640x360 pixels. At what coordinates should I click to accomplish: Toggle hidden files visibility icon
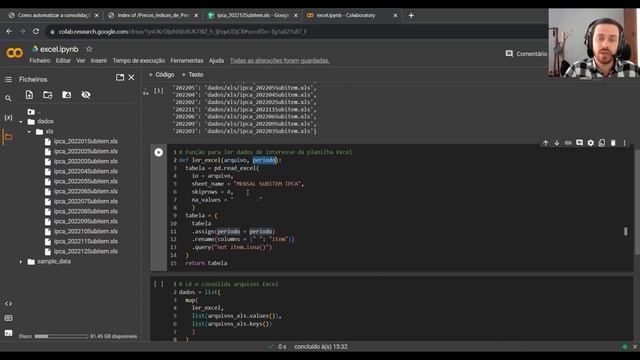point(86,95)
